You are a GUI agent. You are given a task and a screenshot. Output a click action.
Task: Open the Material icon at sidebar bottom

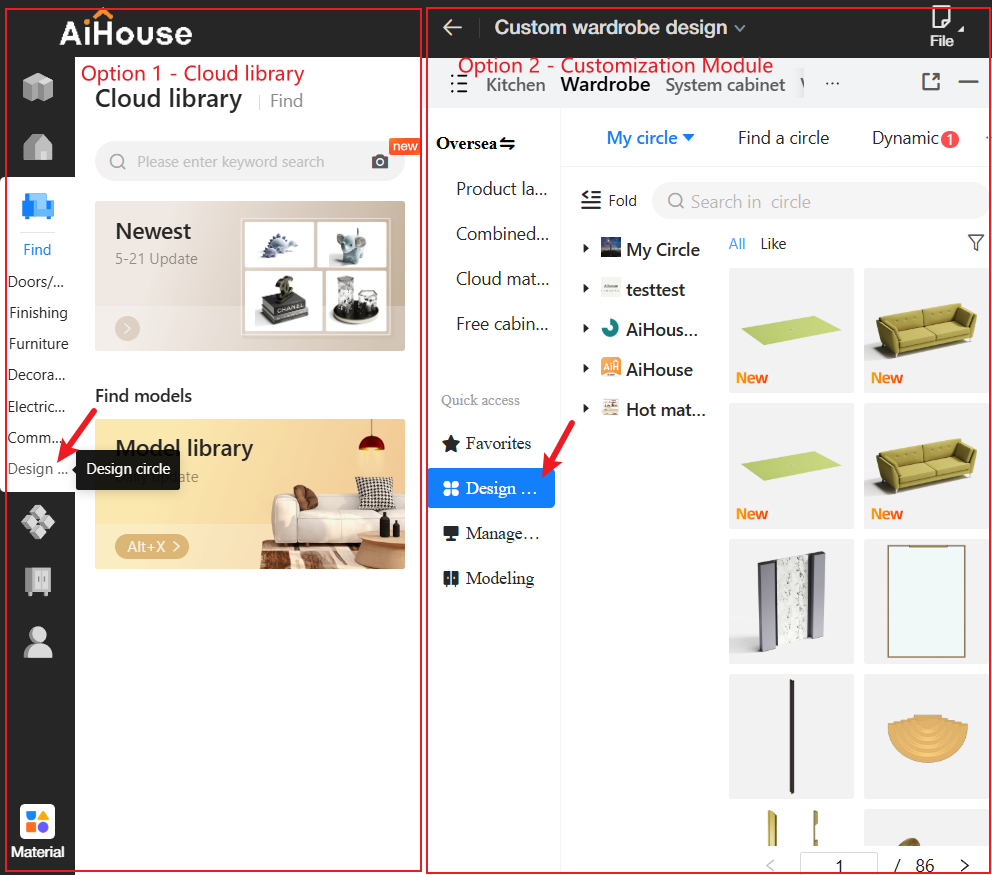click(x=37, y=822)
